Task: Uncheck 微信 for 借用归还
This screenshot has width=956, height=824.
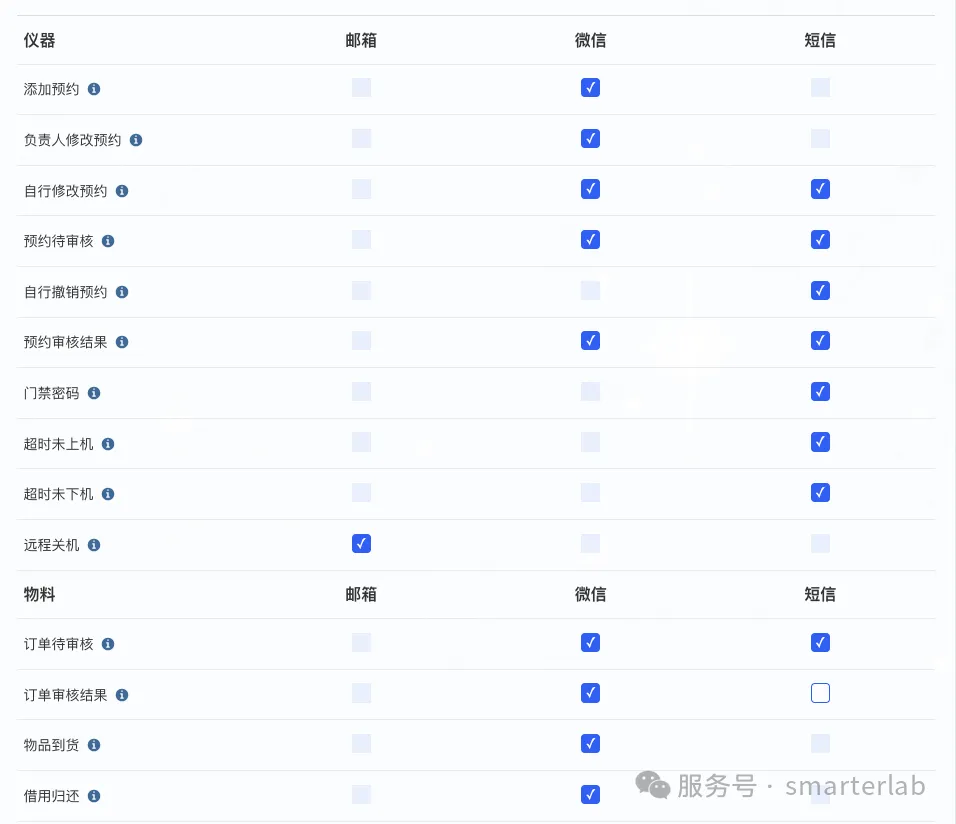Action: [x=590, y=794]
